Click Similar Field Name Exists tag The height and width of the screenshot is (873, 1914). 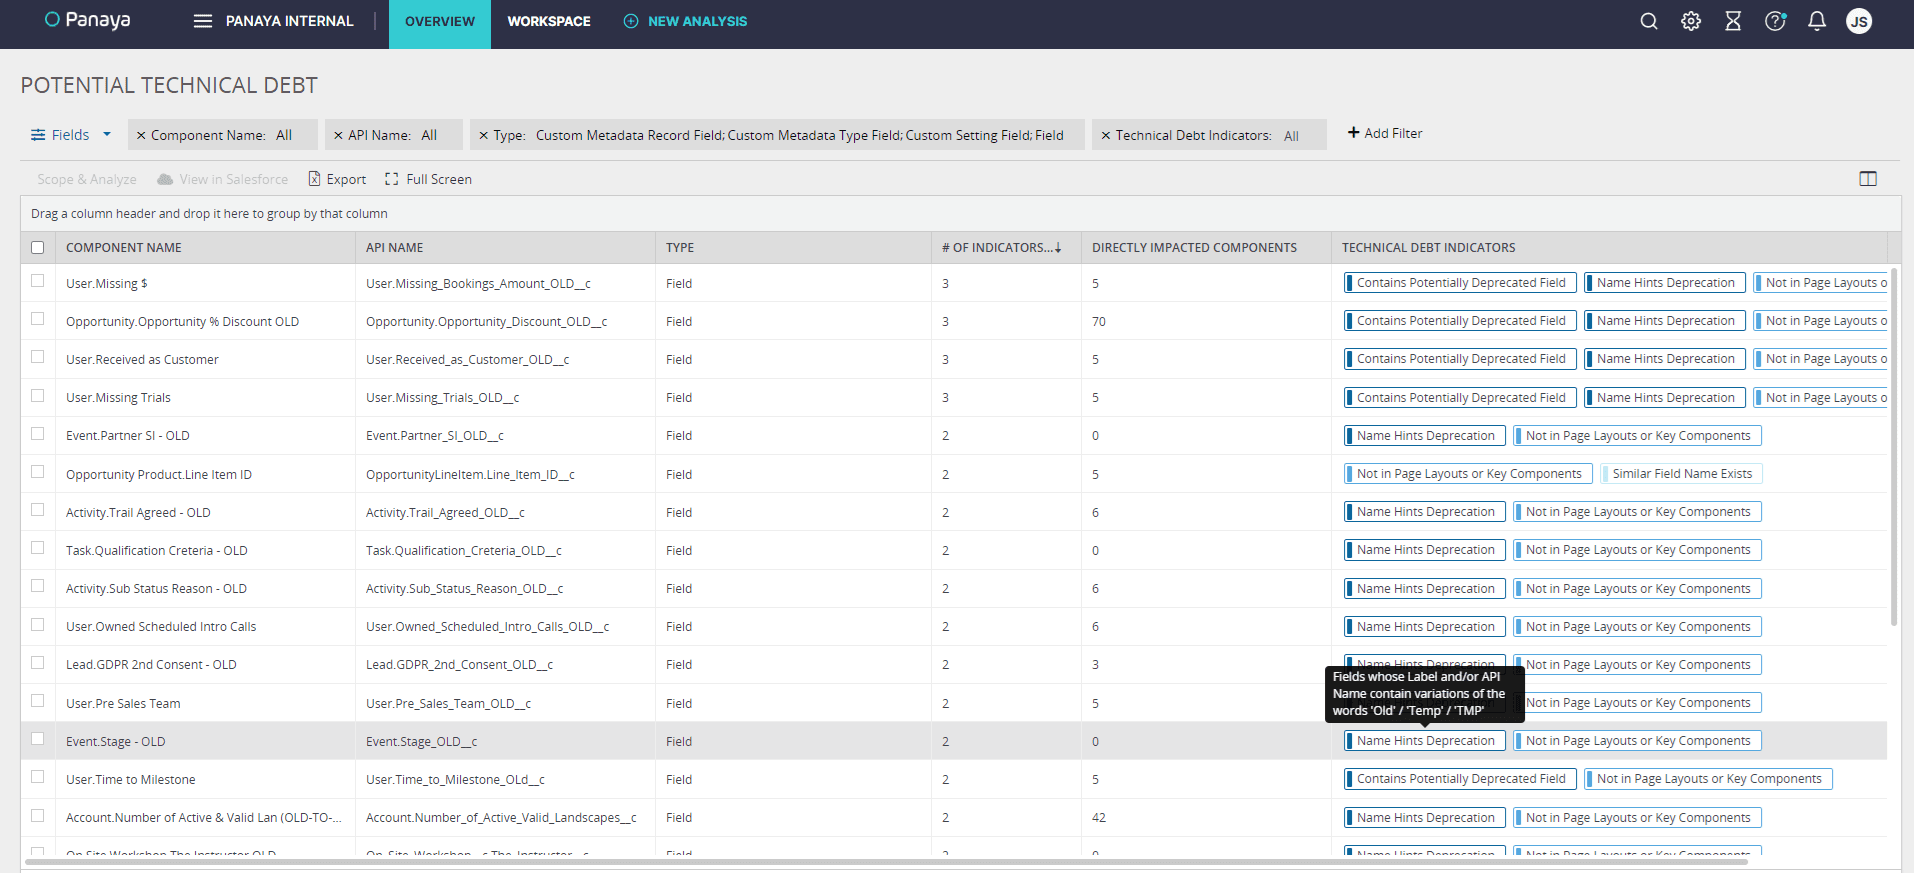pos(1681,474)
